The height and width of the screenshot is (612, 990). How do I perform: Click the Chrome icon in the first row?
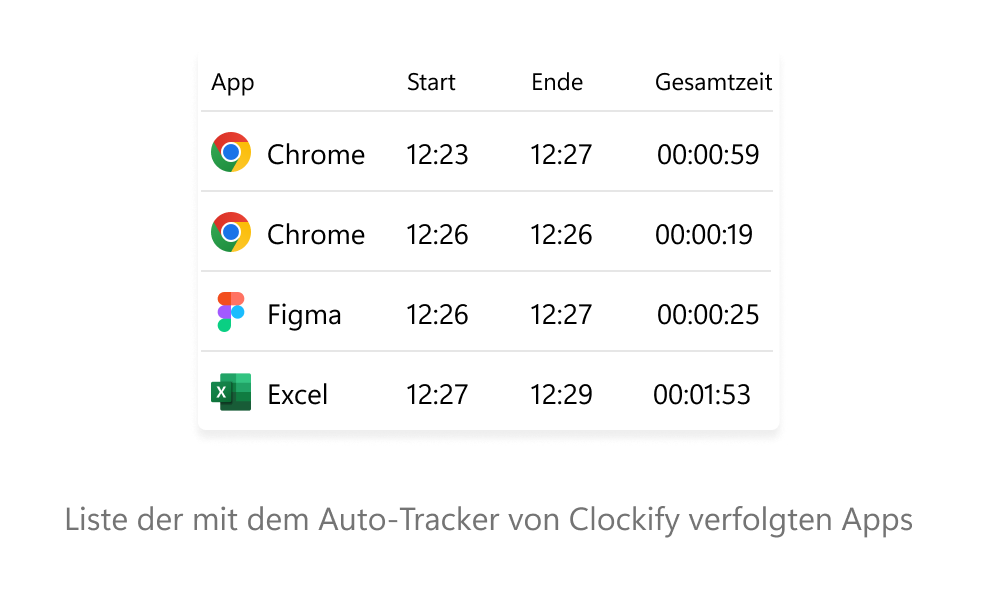[x=230, y=152]
